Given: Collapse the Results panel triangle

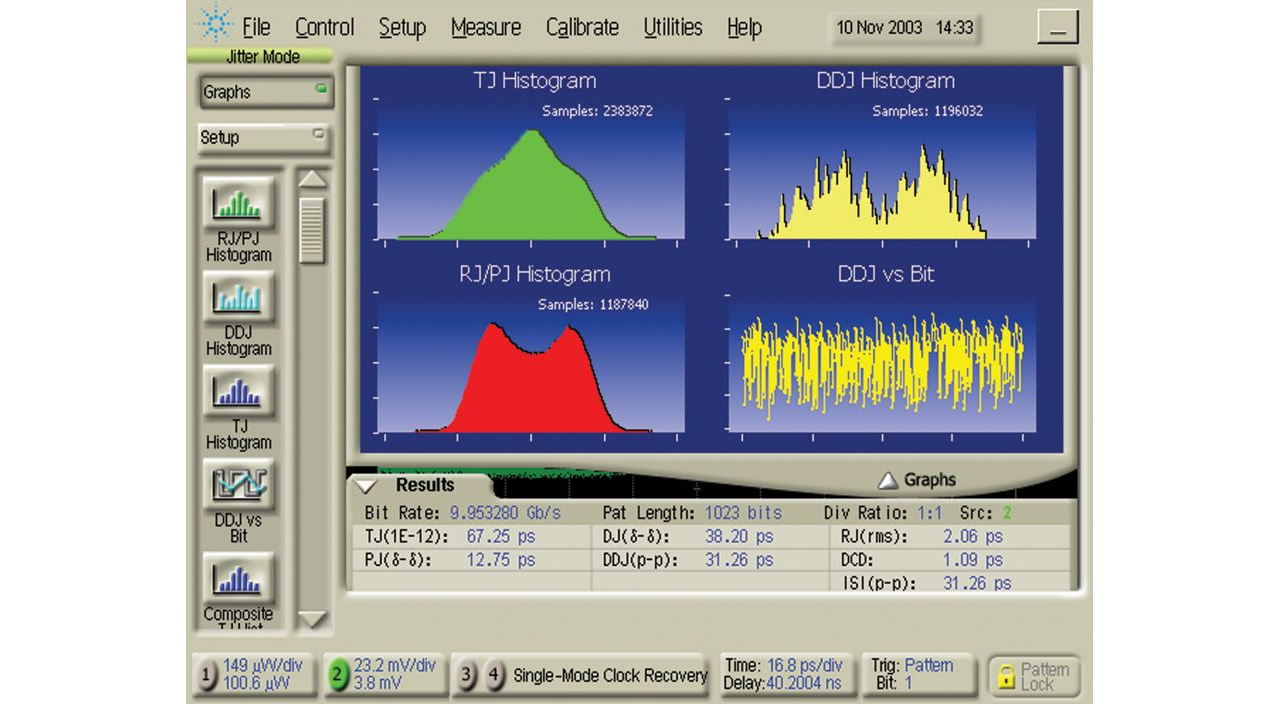Looking at the screenshot, I should click(368, 486).
